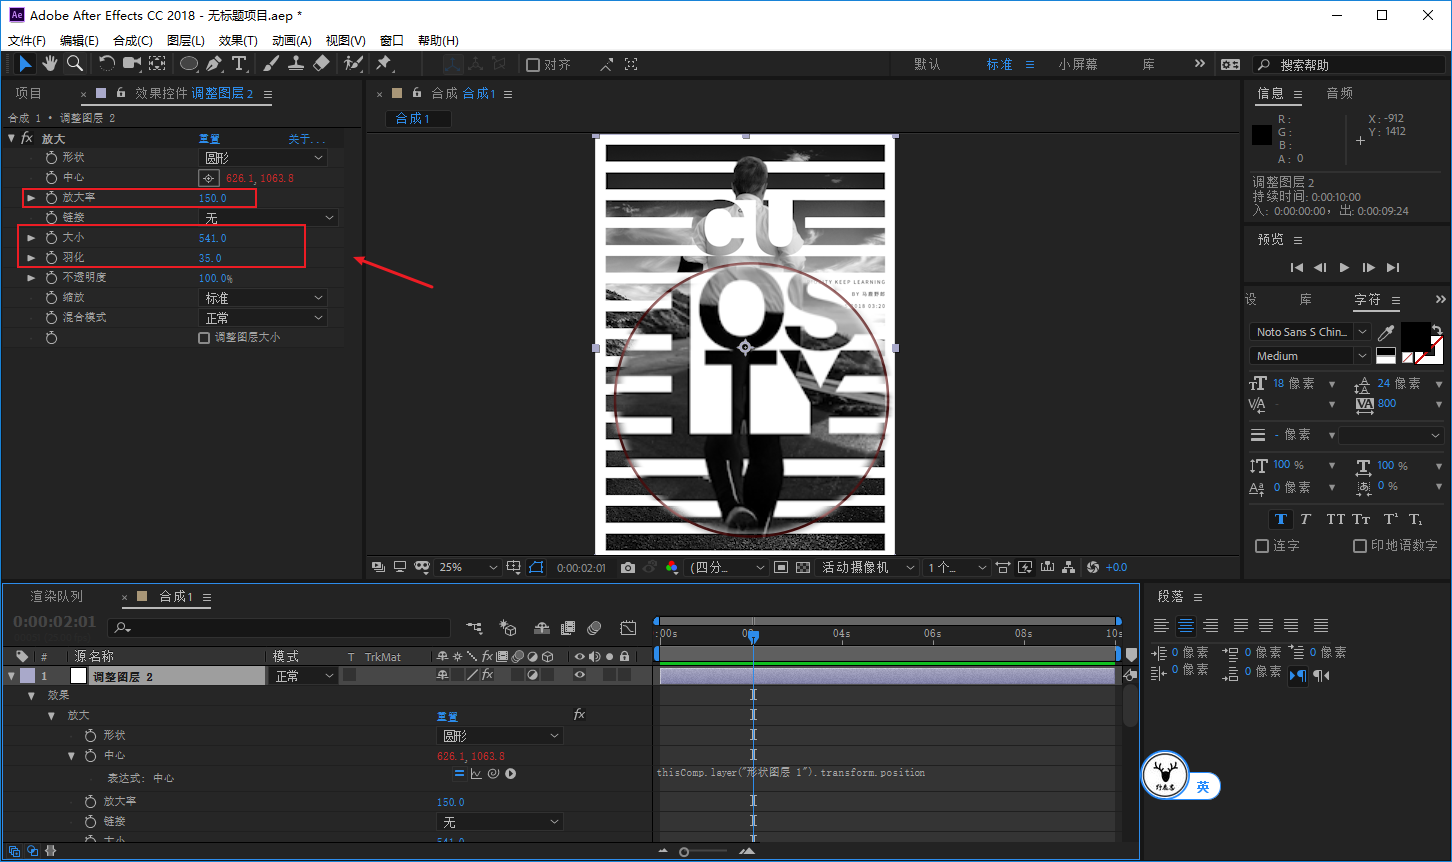Select the Unified Camera tool
This screenshot has width=1452, height=862.
[132, 63]
